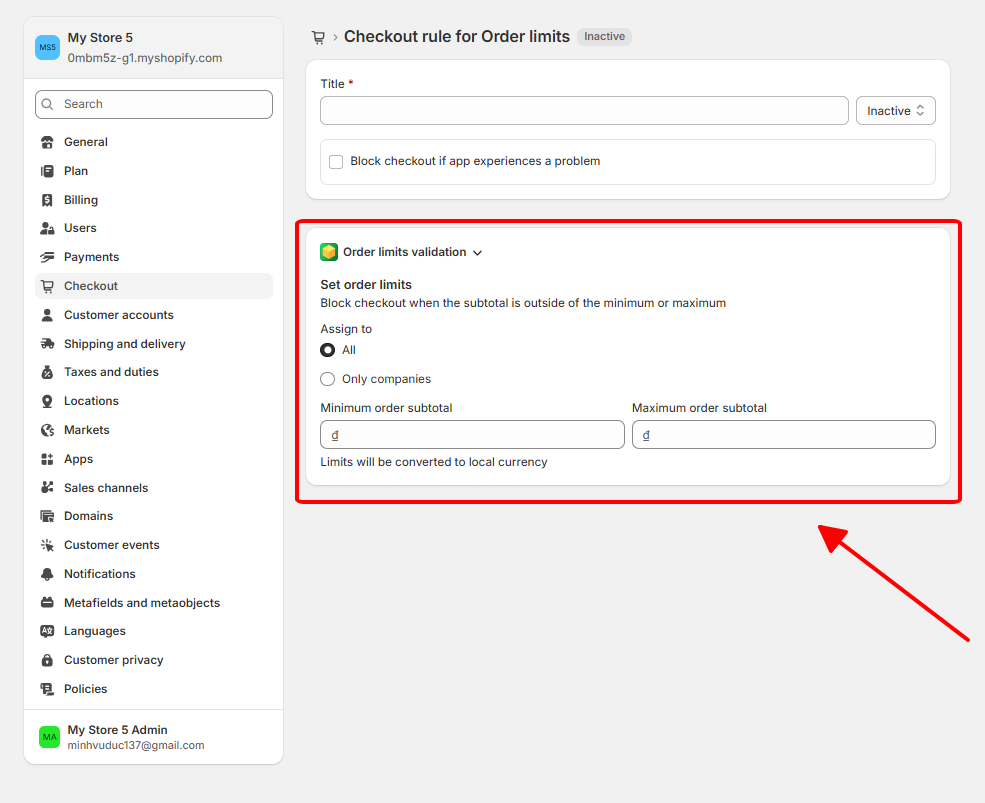Click the breadcrumb cart icon beside page title

click(318, 38)
